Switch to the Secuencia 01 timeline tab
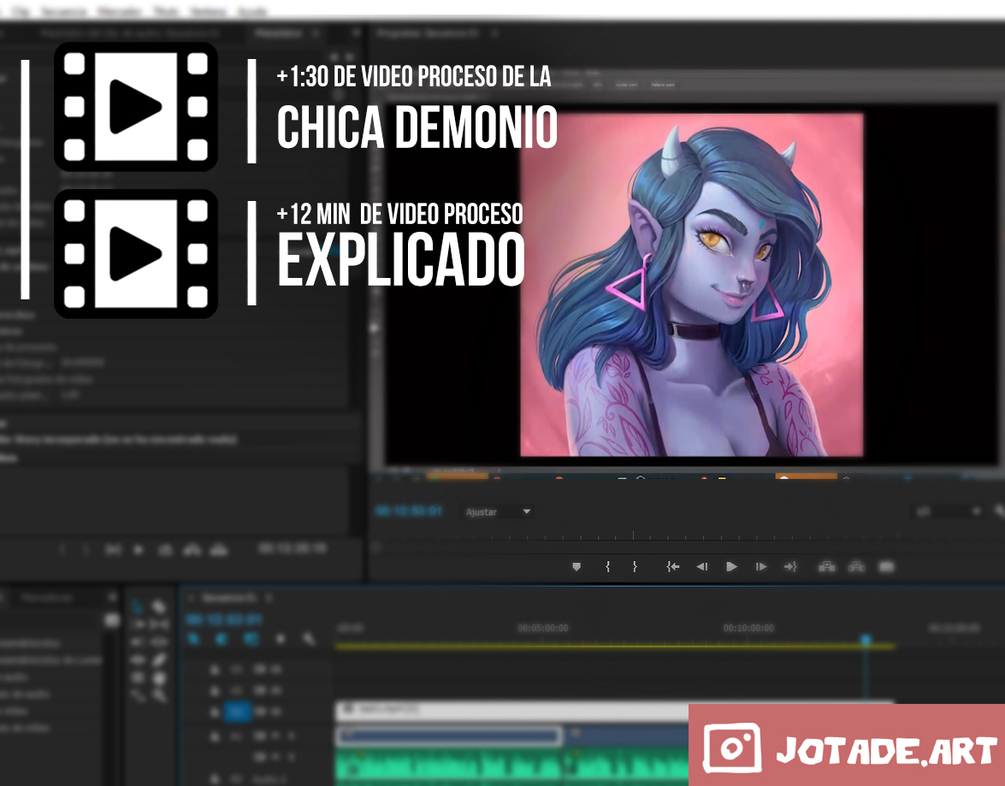1005x786 pixels. tap(229, 598)
